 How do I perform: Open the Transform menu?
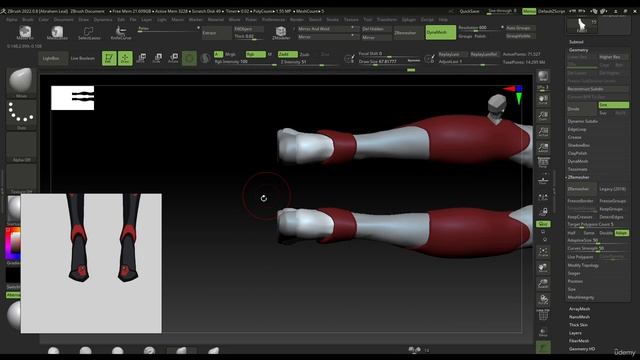tap(387, 20)
